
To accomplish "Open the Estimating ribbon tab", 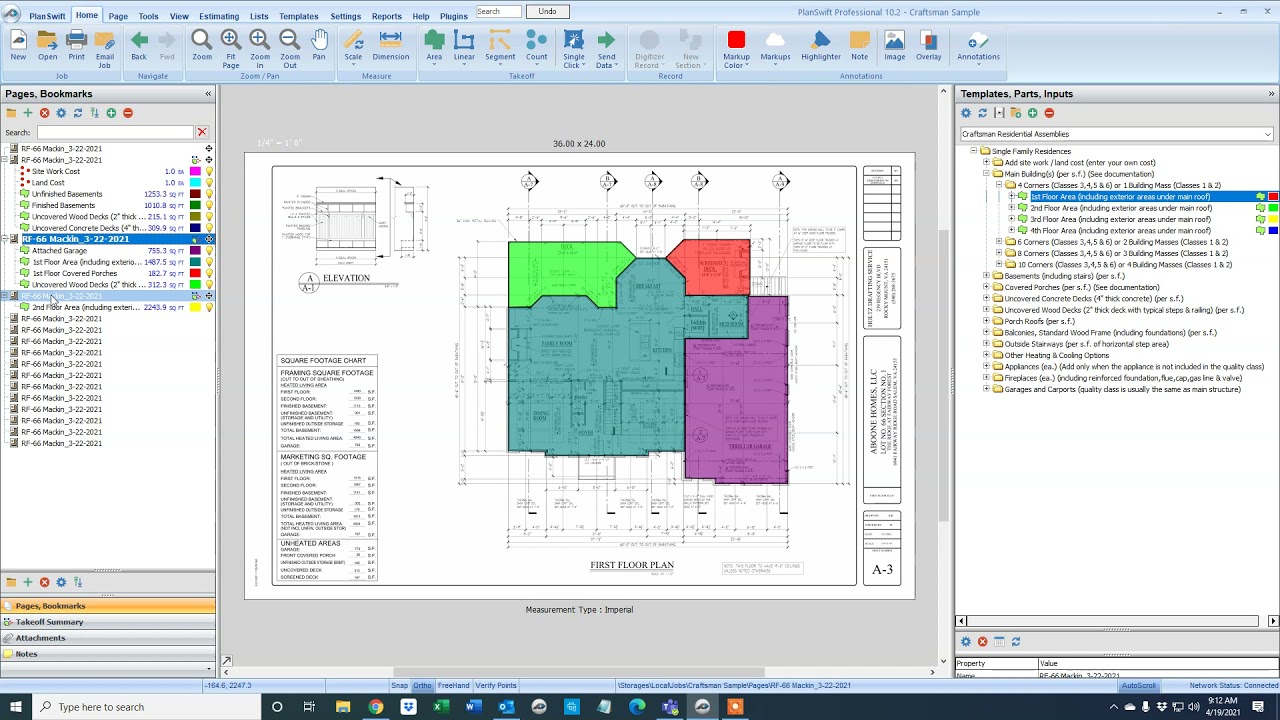I will (x=219, y=16).
